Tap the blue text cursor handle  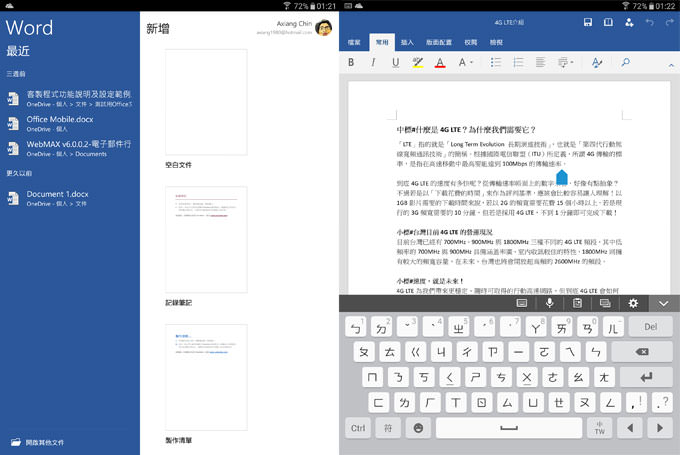point(562,177)
